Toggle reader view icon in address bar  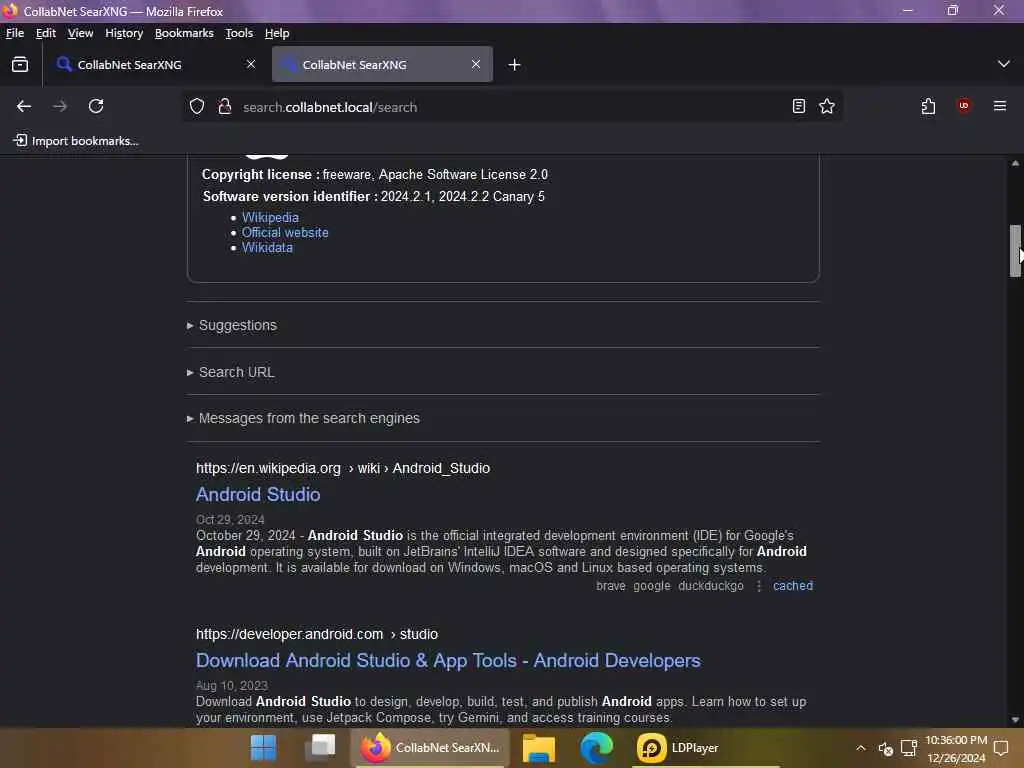(798, 106)
